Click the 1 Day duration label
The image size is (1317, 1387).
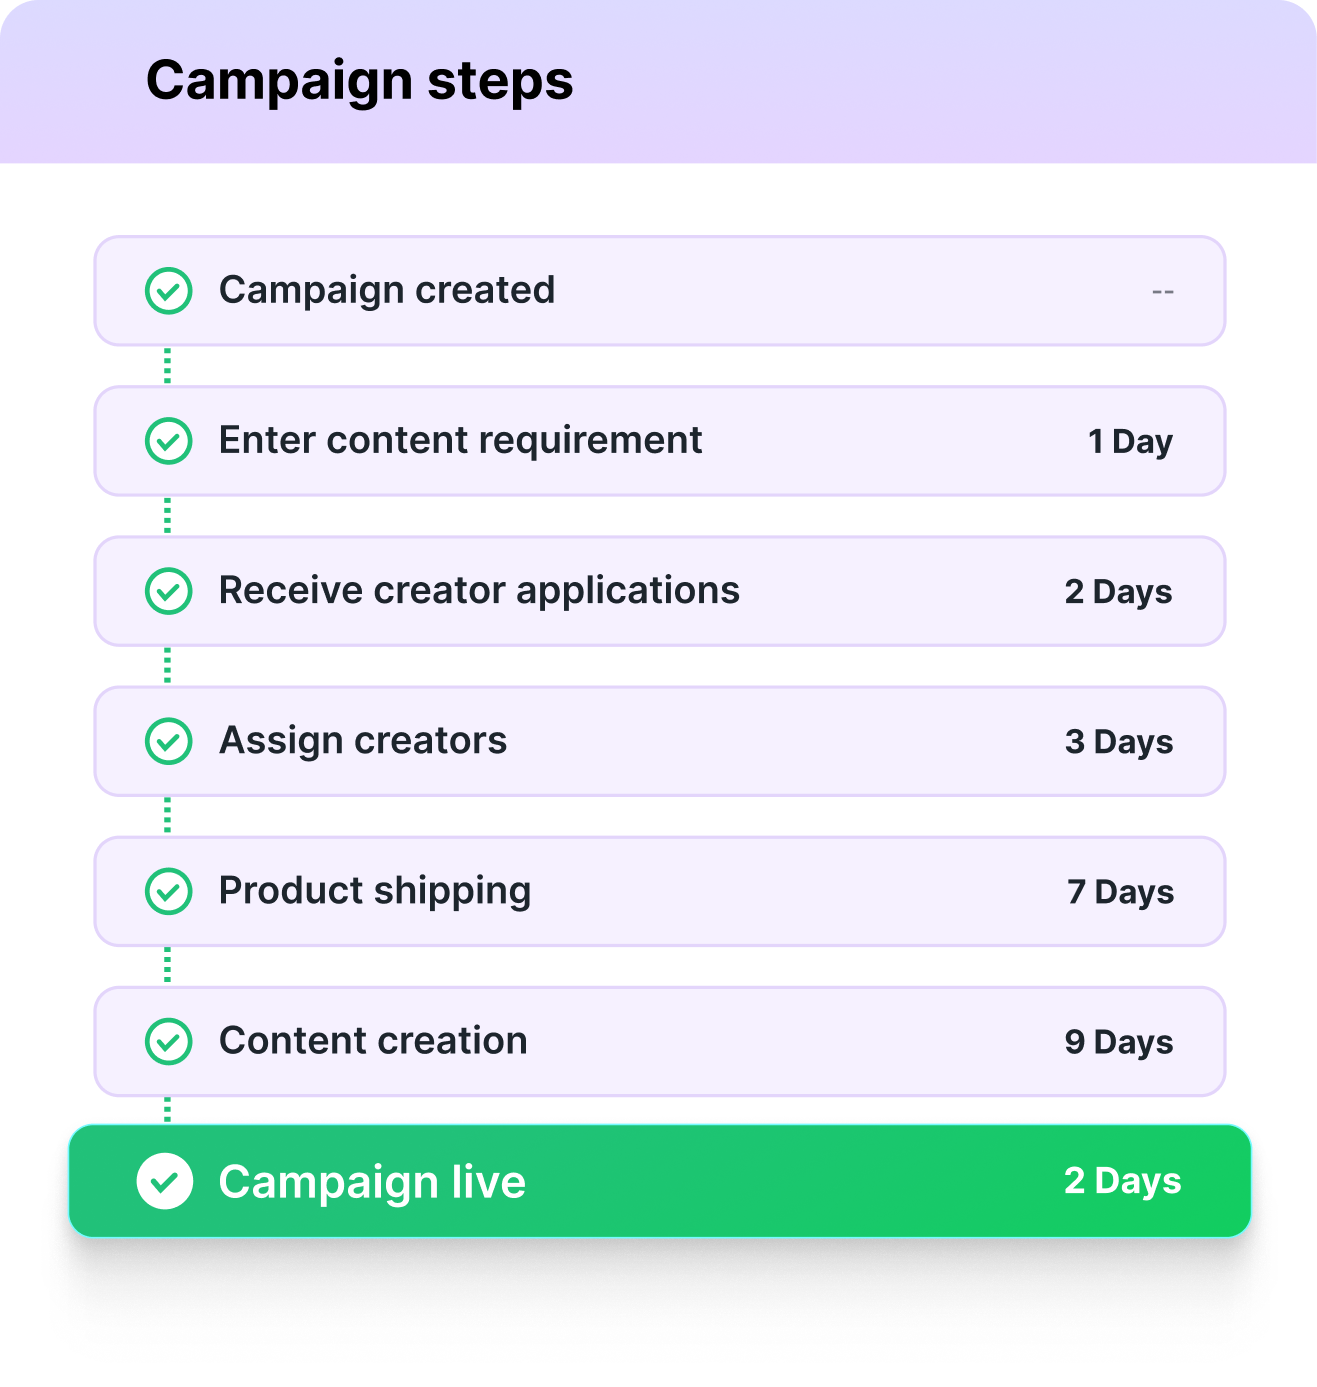(x=1130, y=441)
